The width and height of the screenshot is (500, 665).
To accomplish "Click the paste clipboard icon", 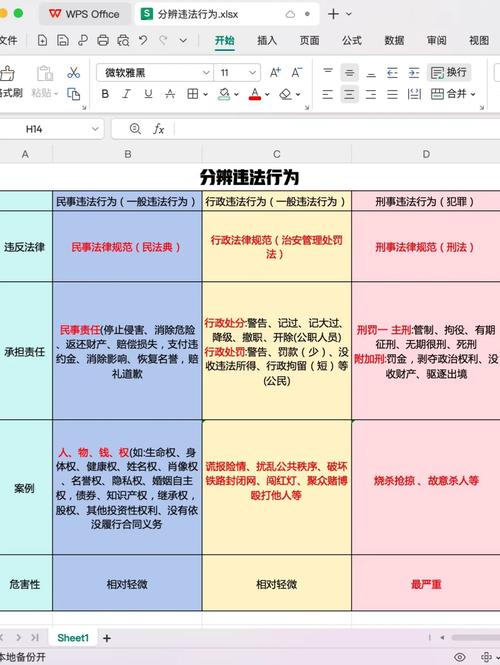I will click(45, 73).
